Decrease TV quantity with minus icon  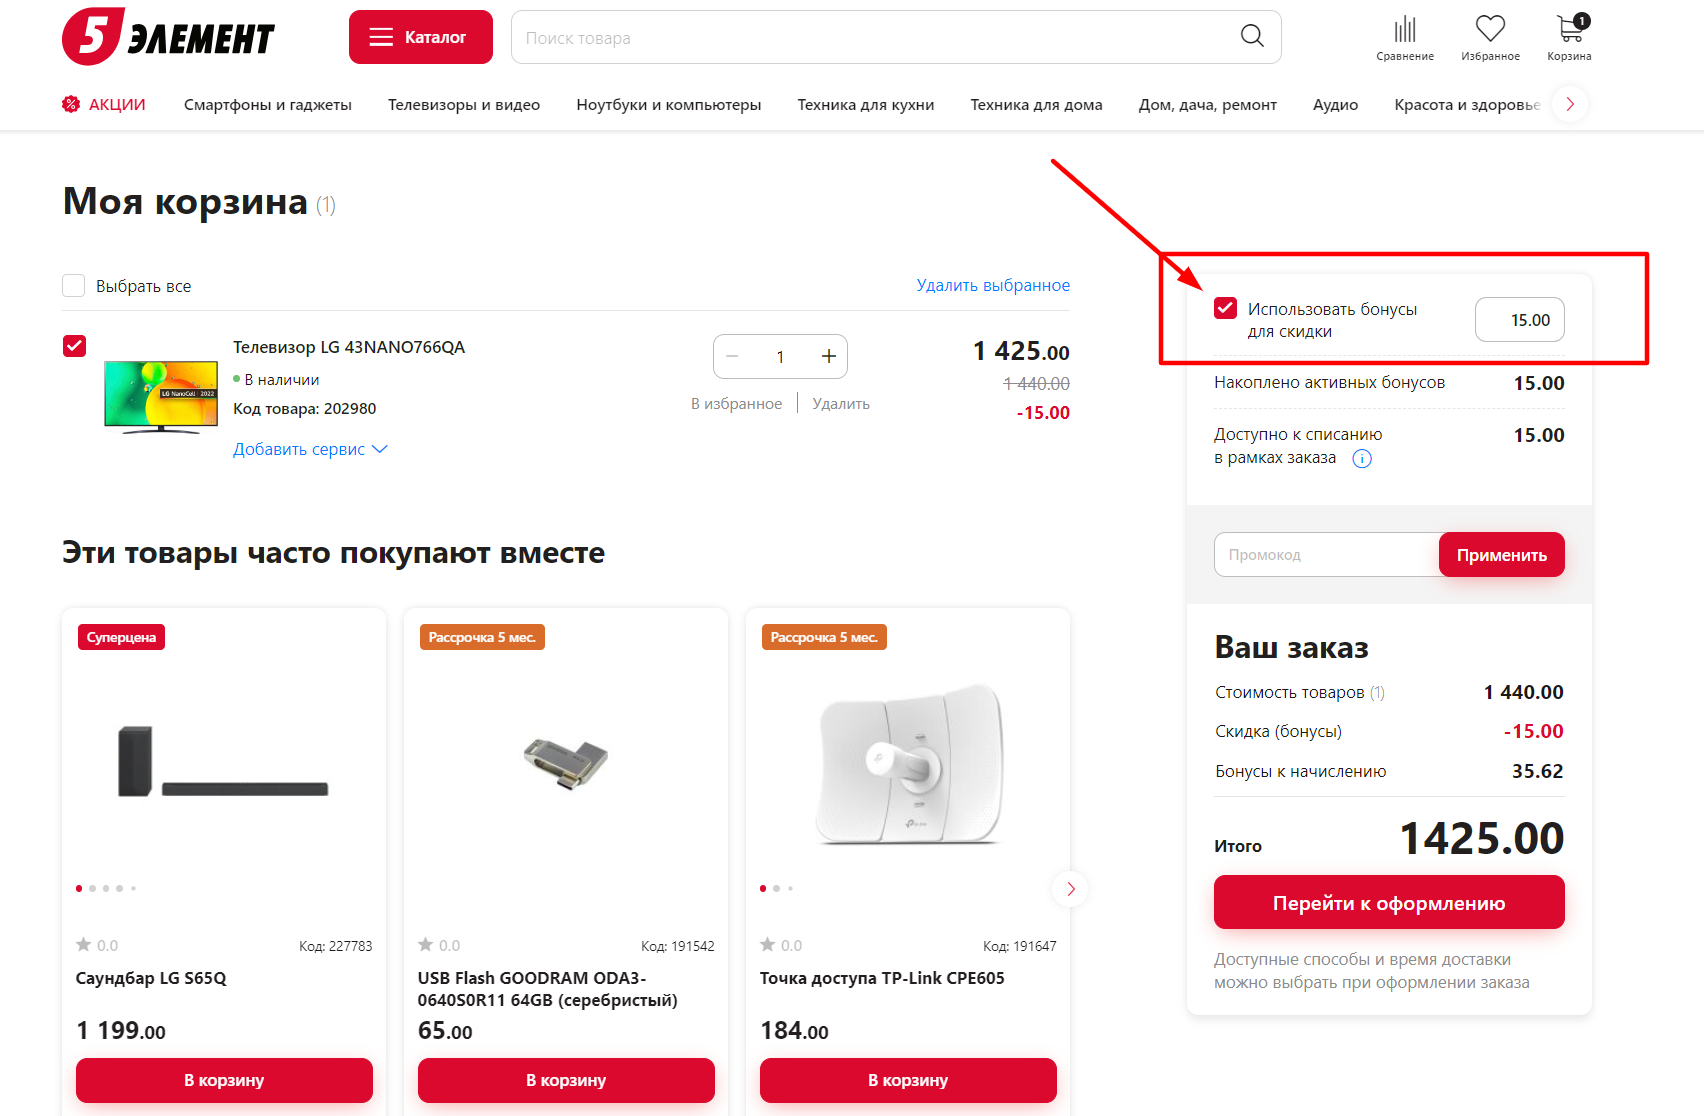tap(732, 357)
